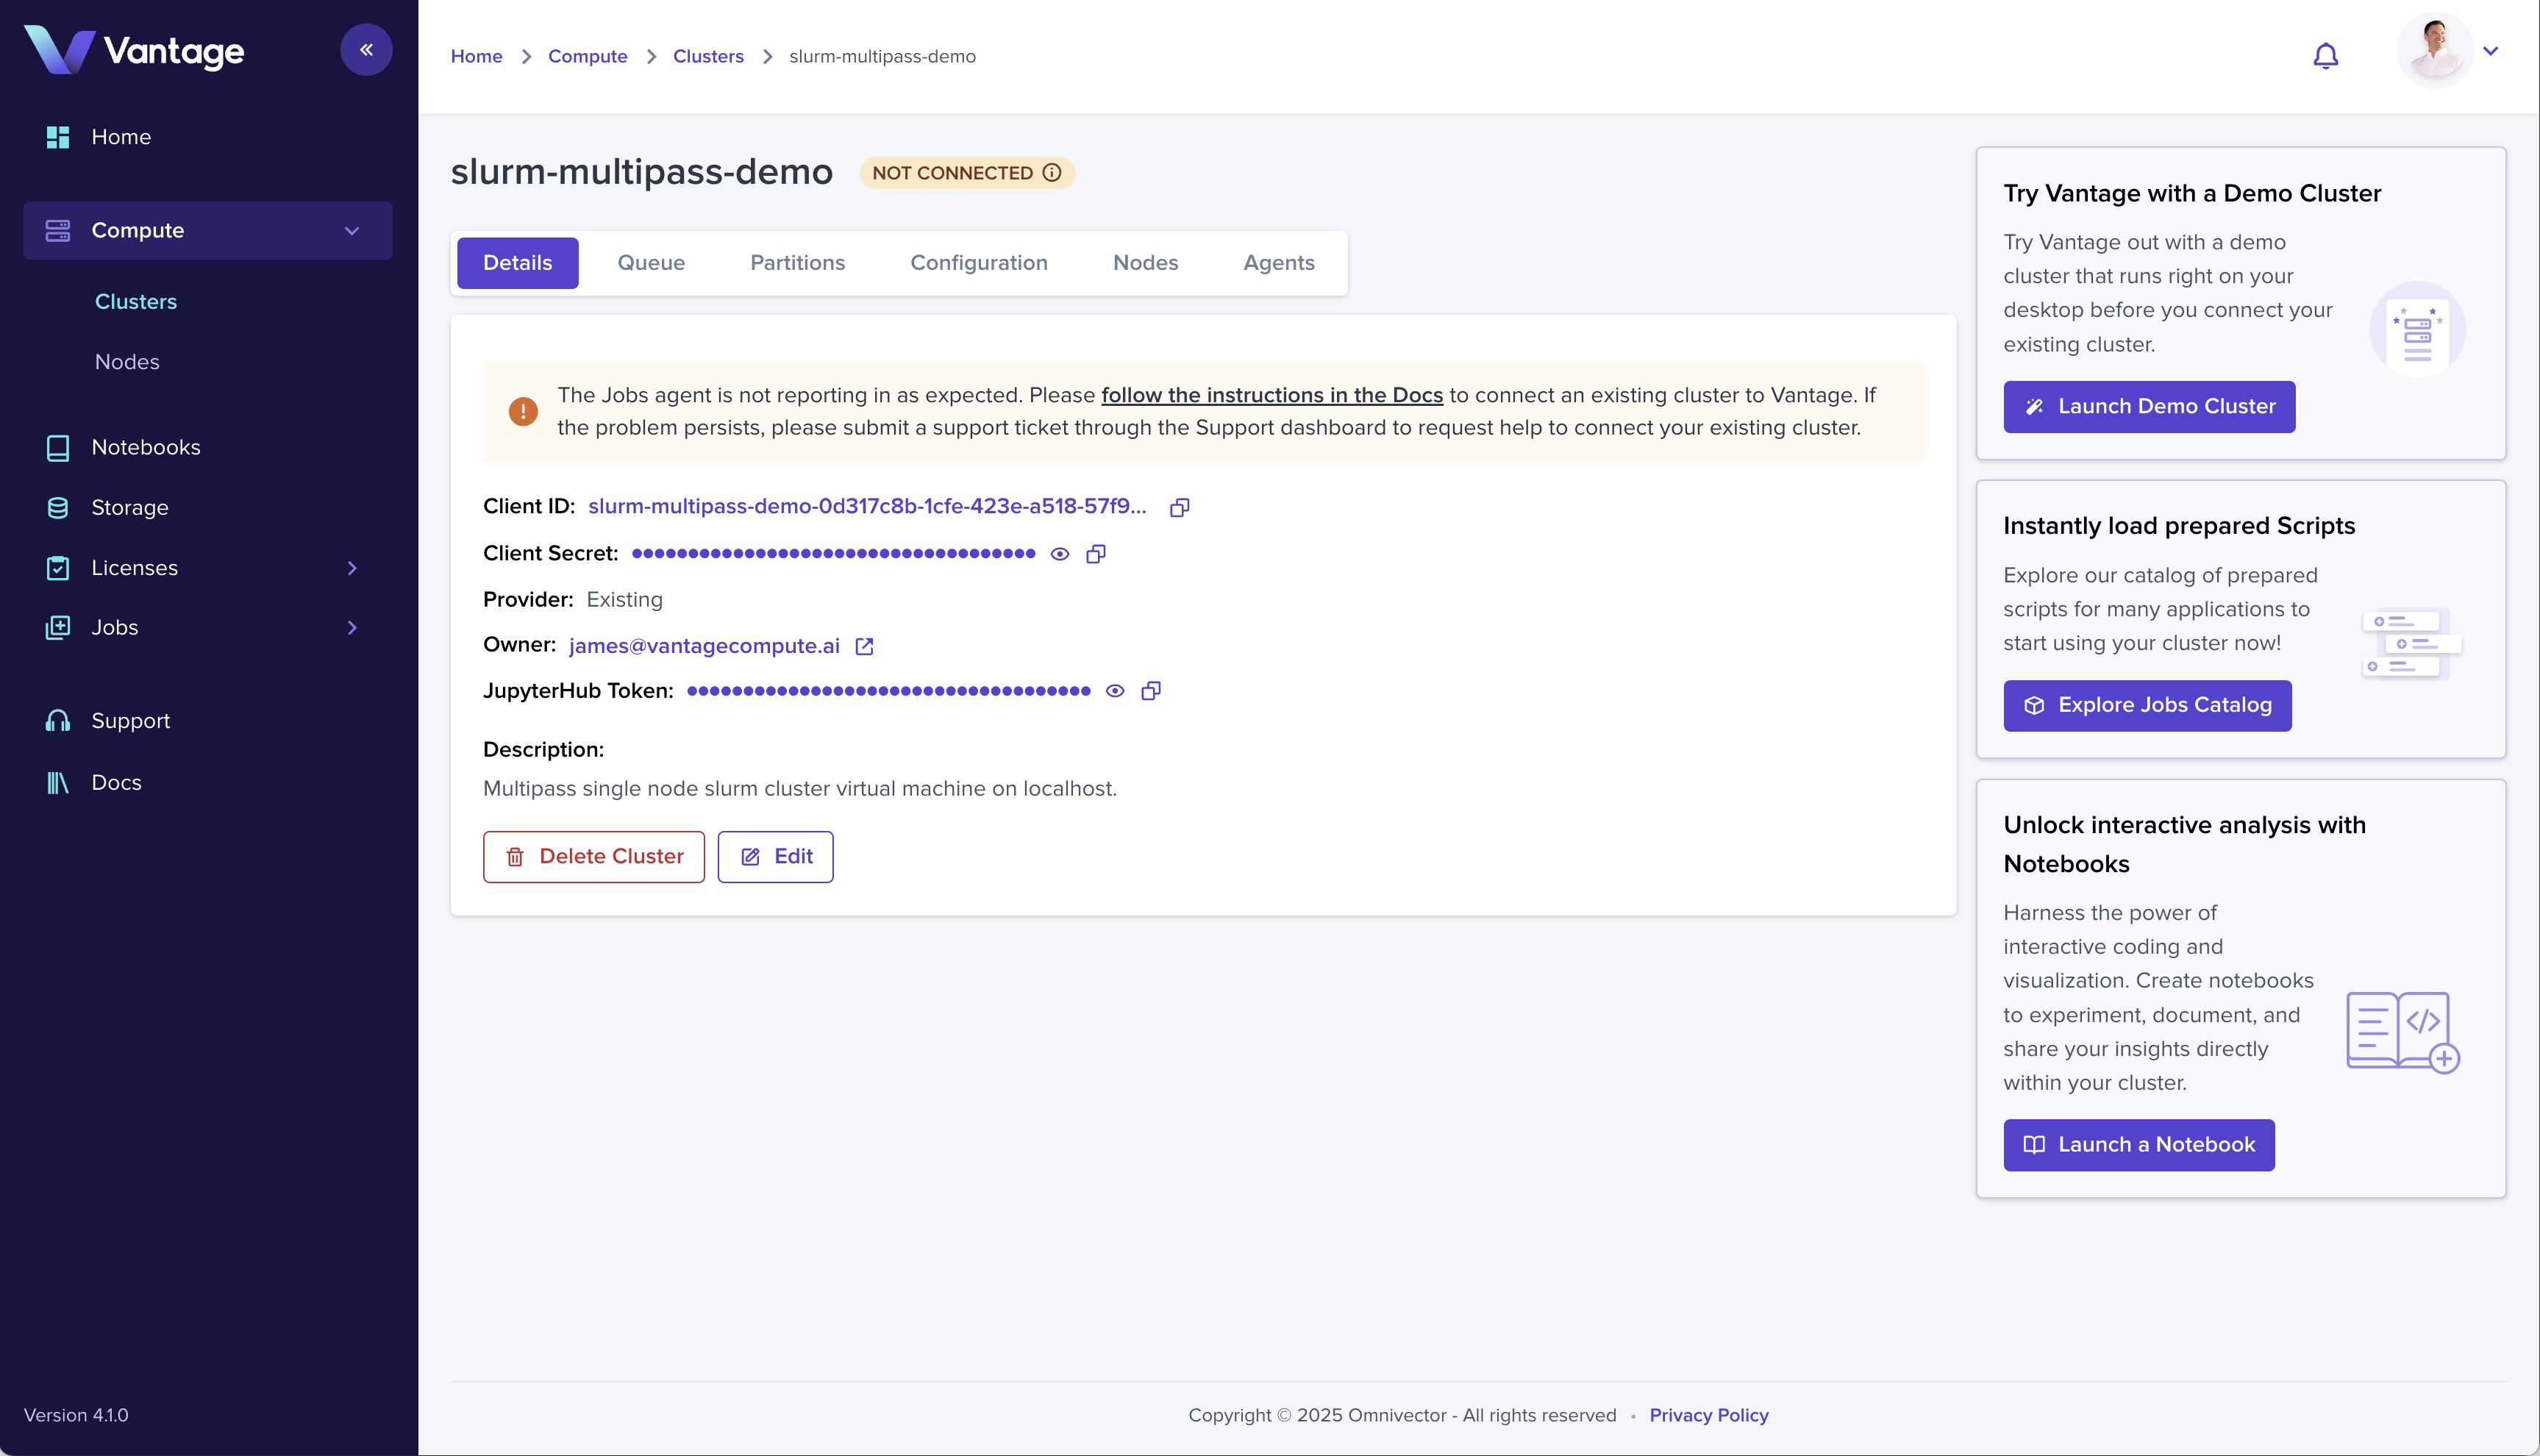Switch to the Agents tab
The width and height of the screenshot is (2540, 1456).
1278,263
